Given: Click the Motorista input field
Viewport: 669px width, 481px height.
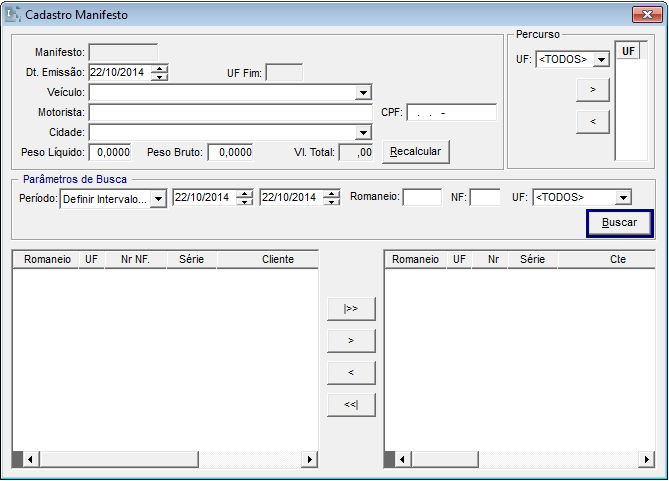Looking at the screenshot, I should click(230, 112).
